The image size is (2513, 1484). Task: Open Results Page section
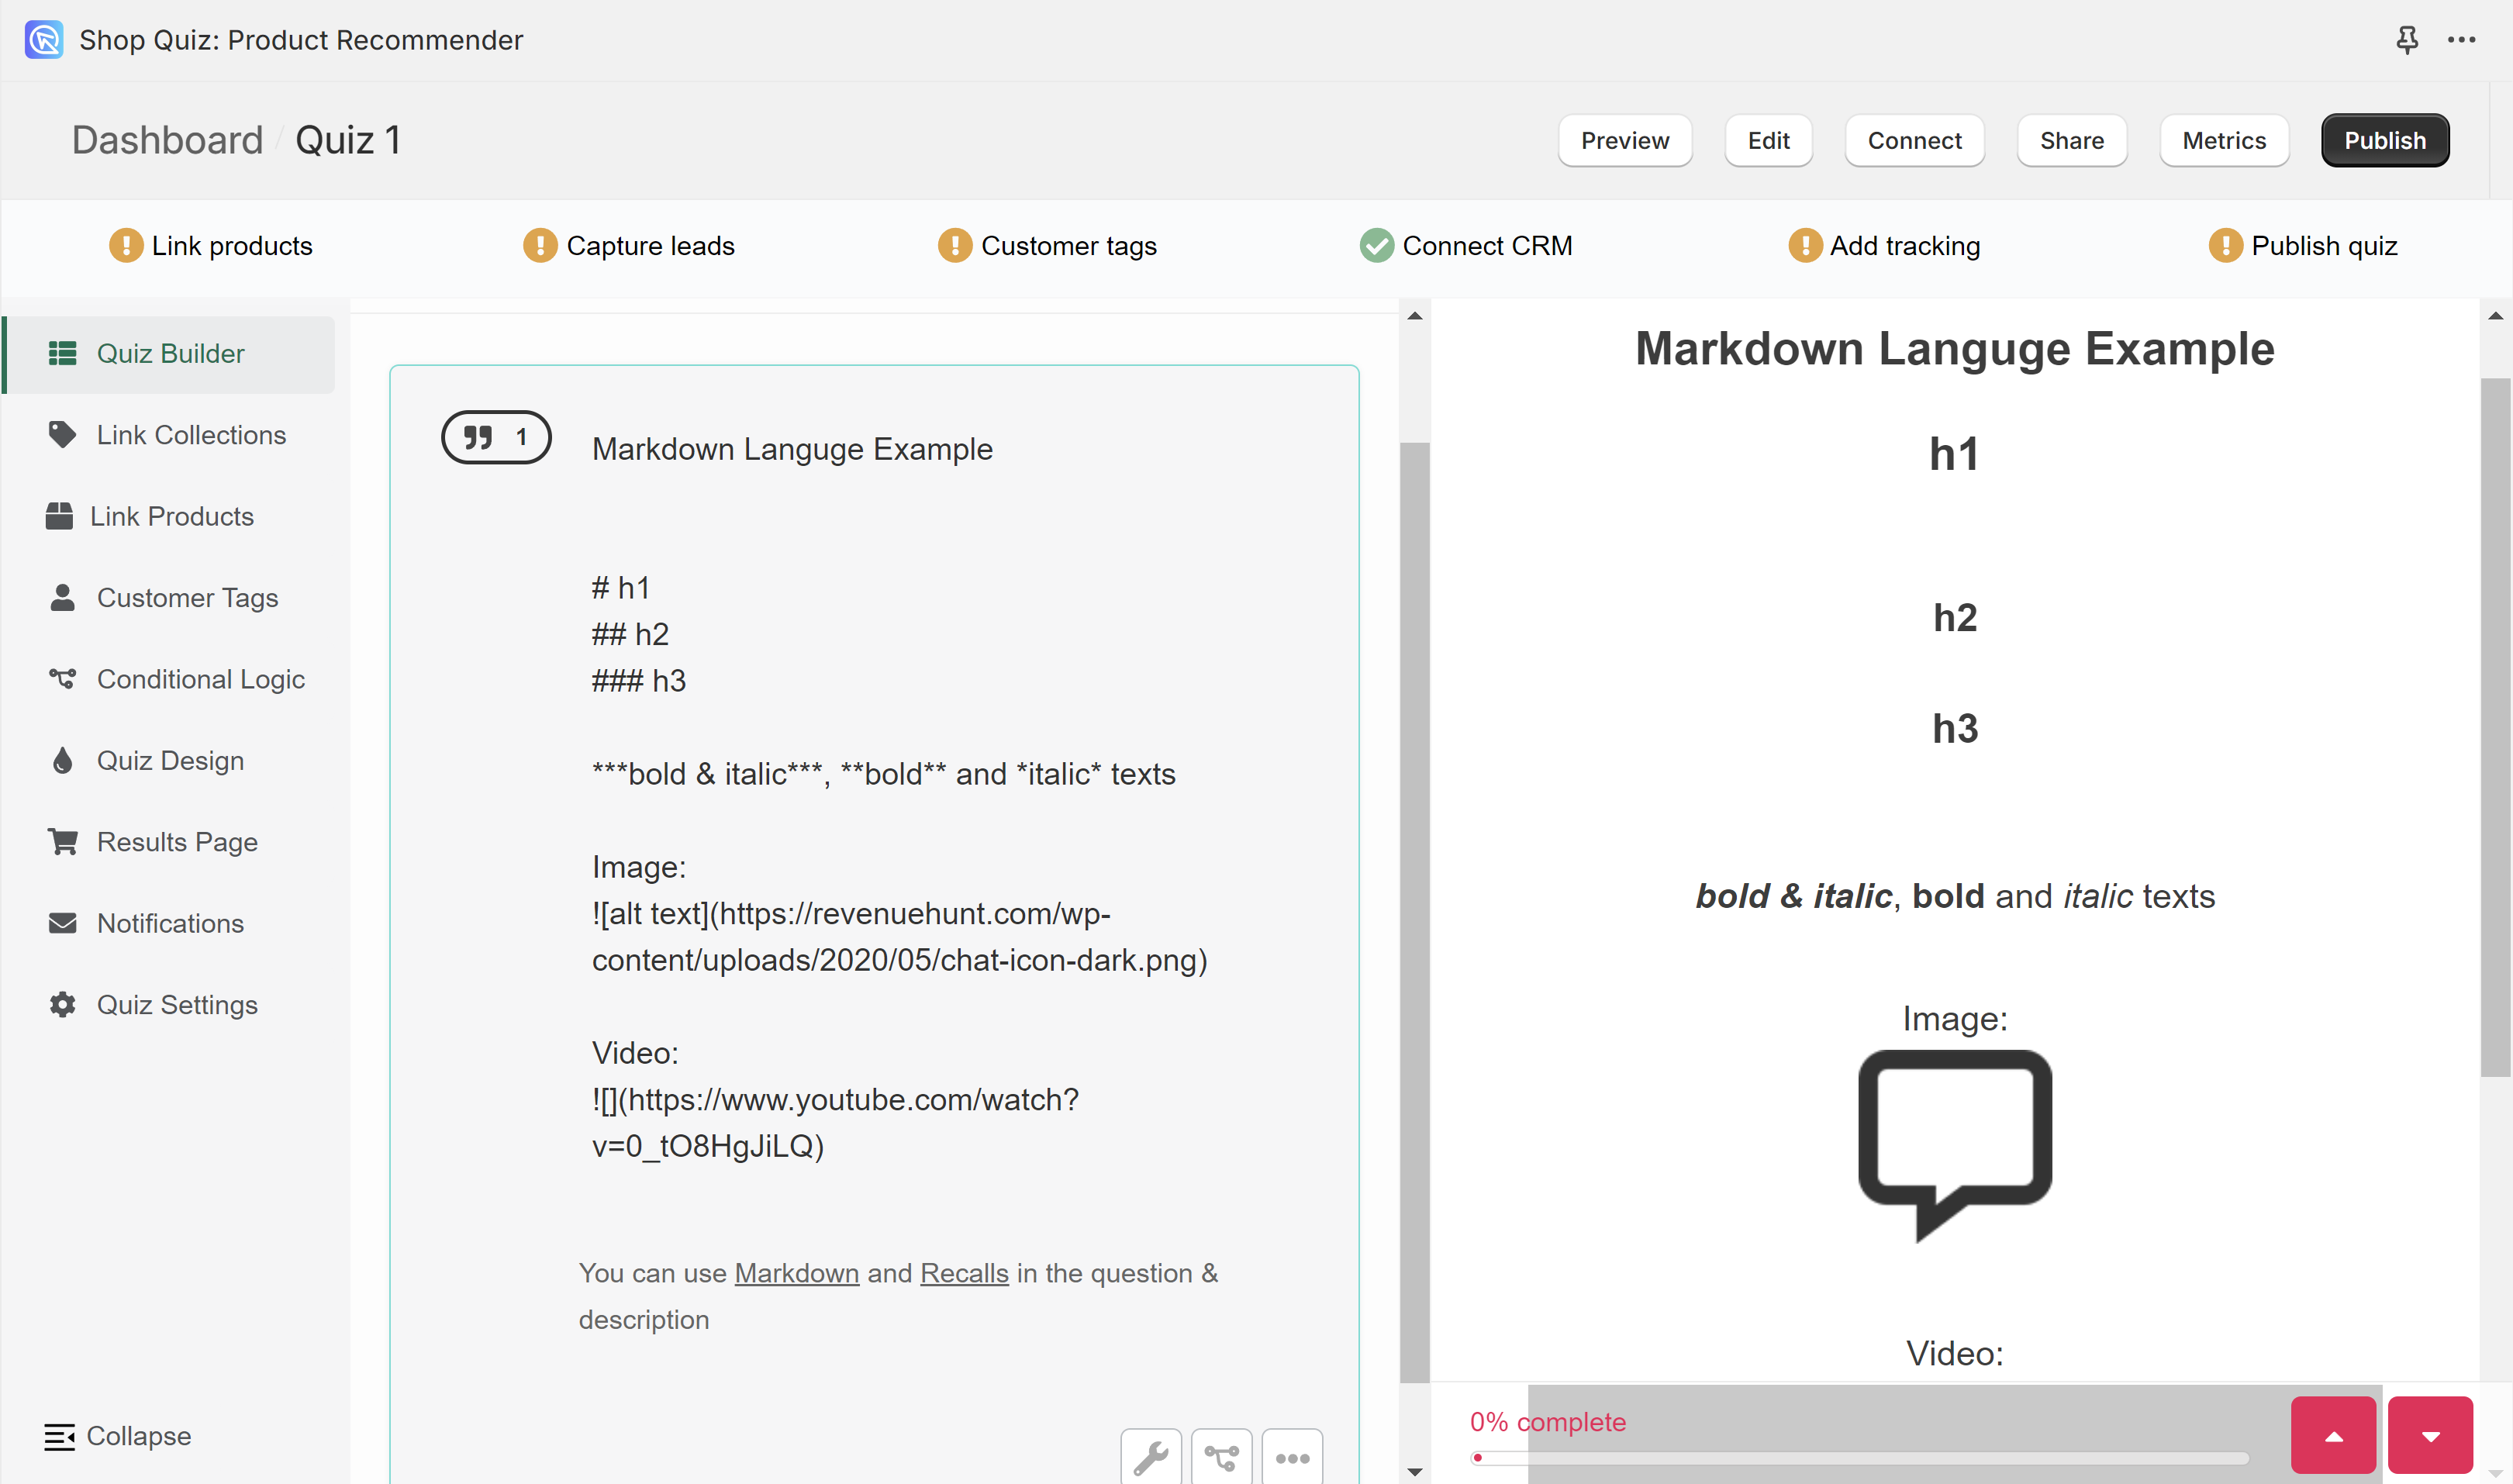[170, 842]
